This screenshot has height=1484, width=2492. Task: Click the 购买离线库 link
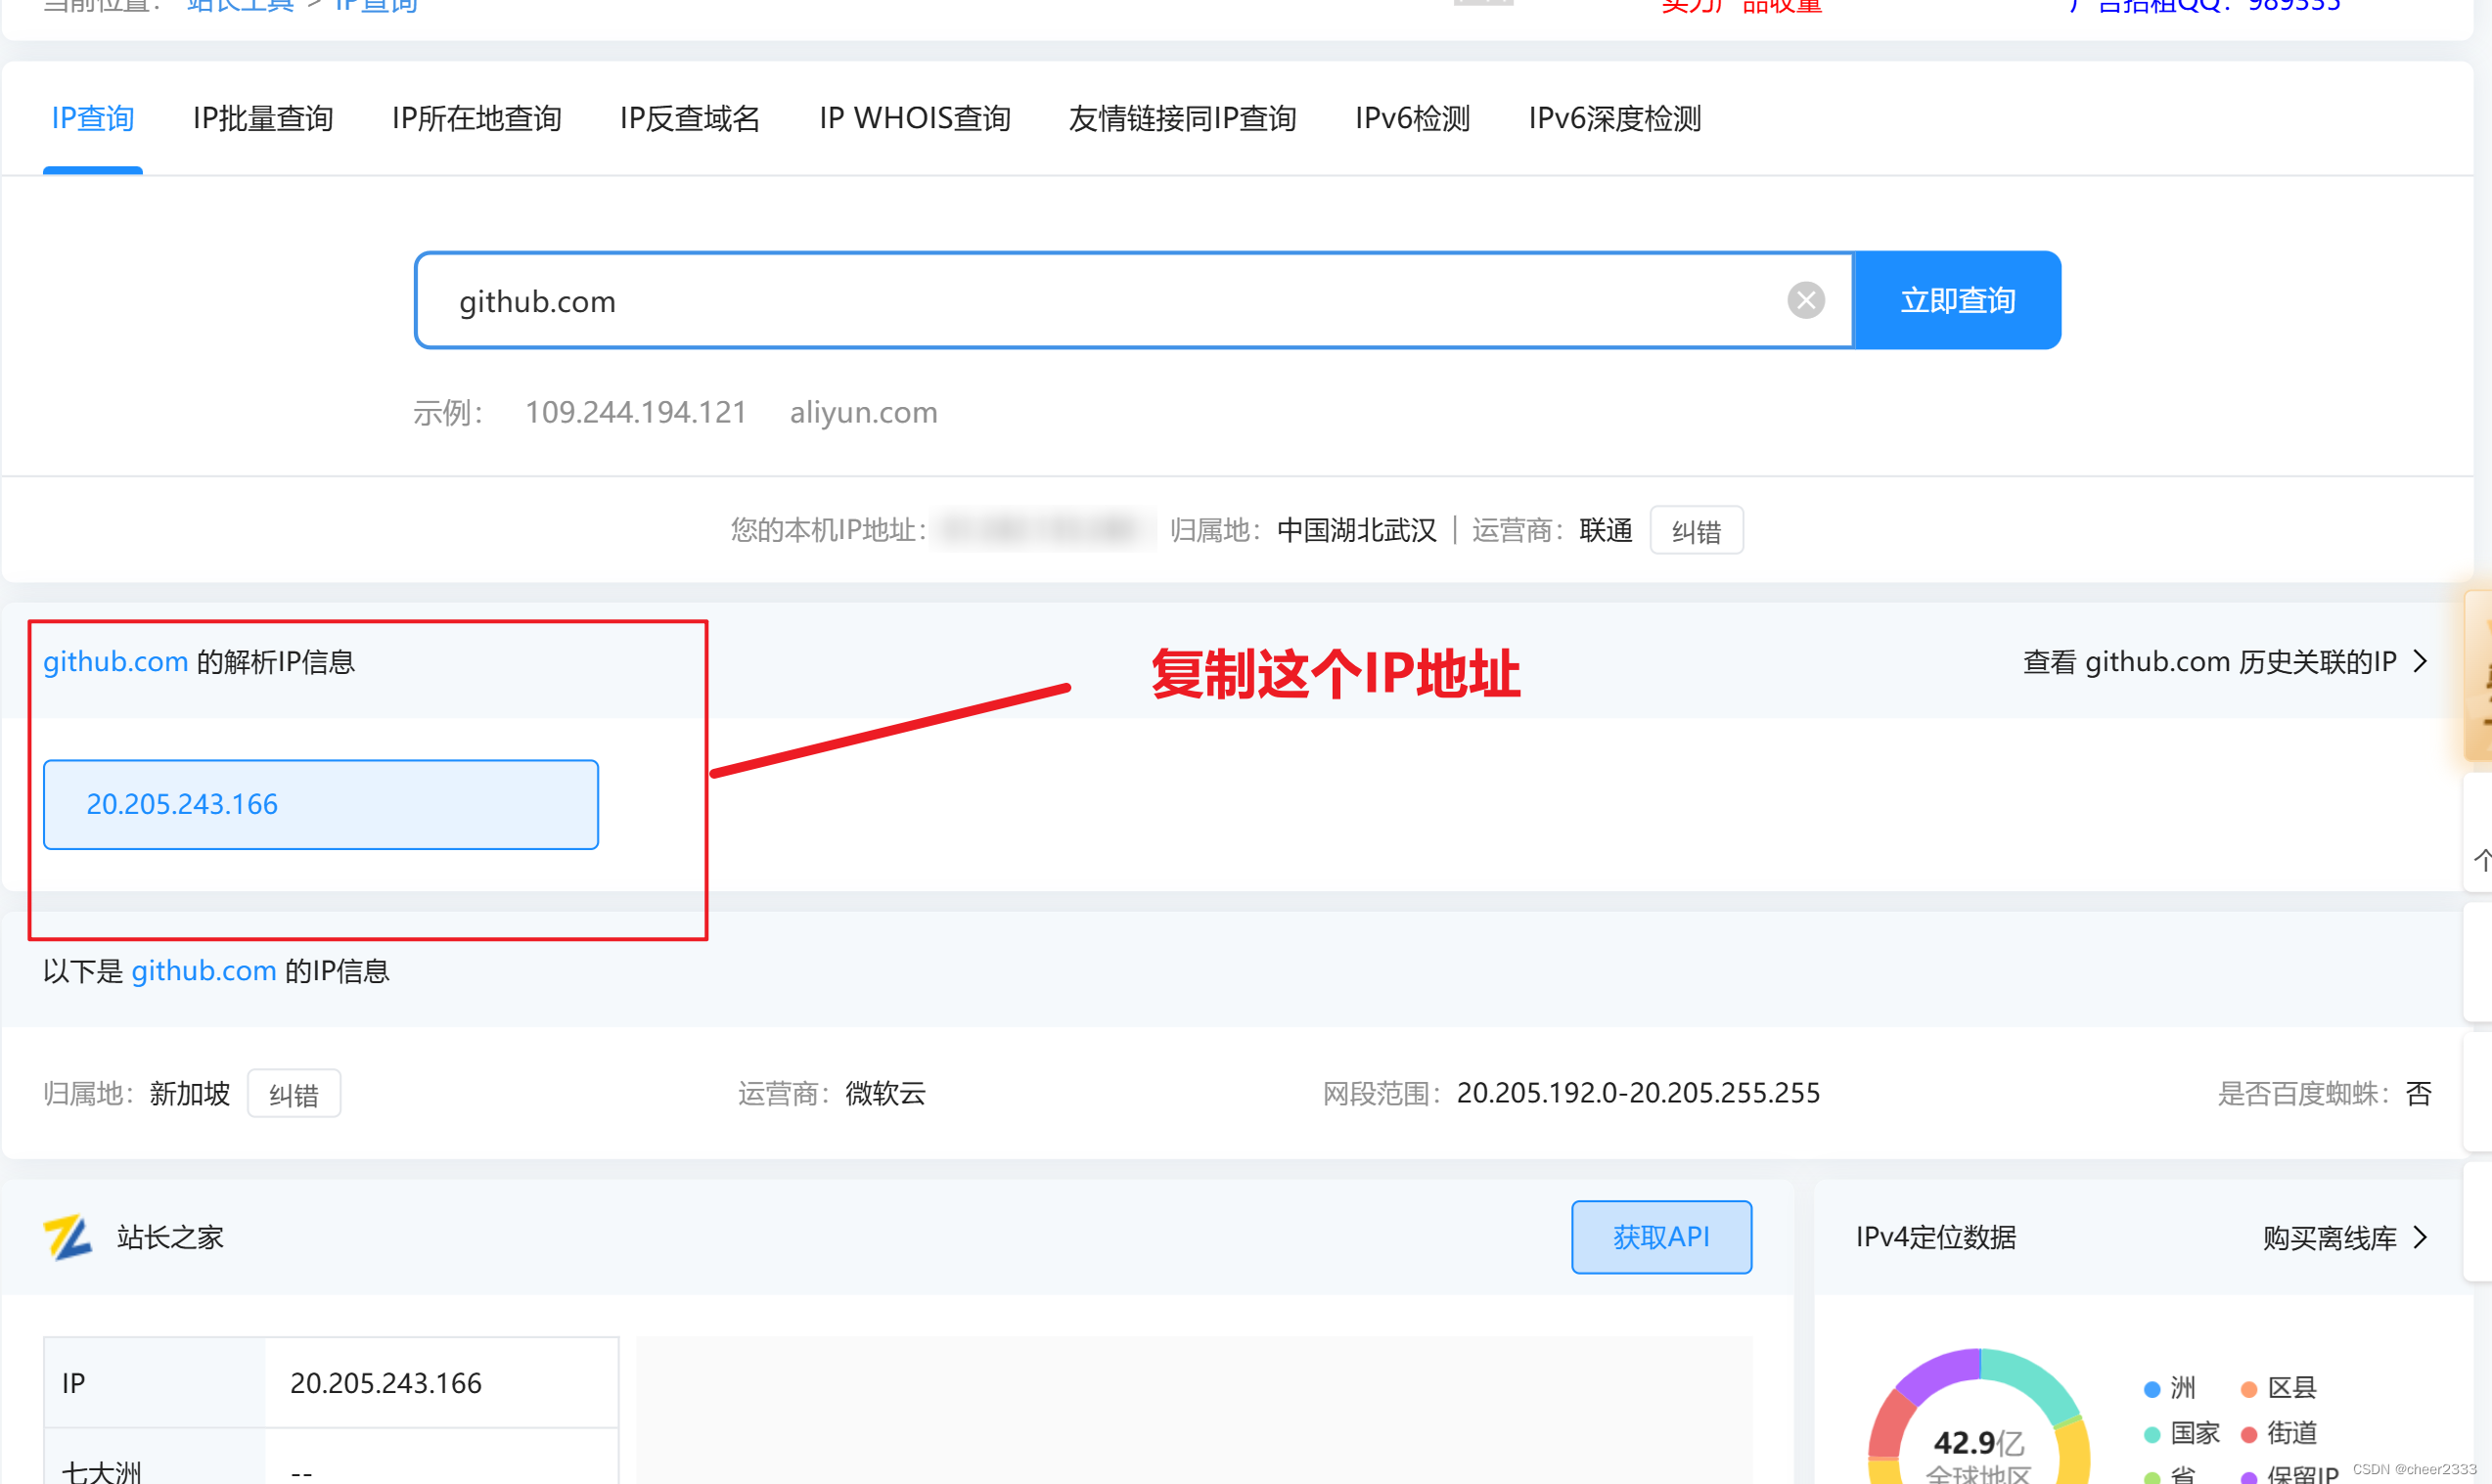[2330, 1238]
